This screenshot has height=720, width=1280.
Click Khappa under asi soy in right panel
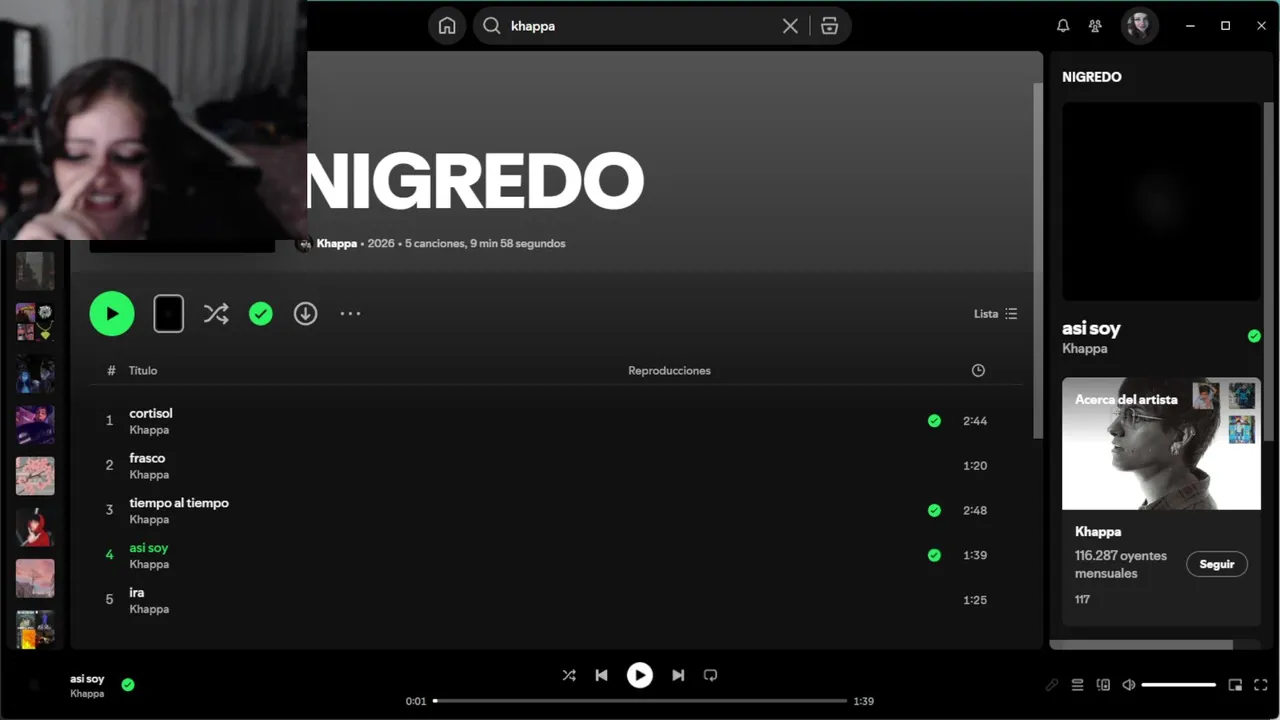coord(1084,349)
